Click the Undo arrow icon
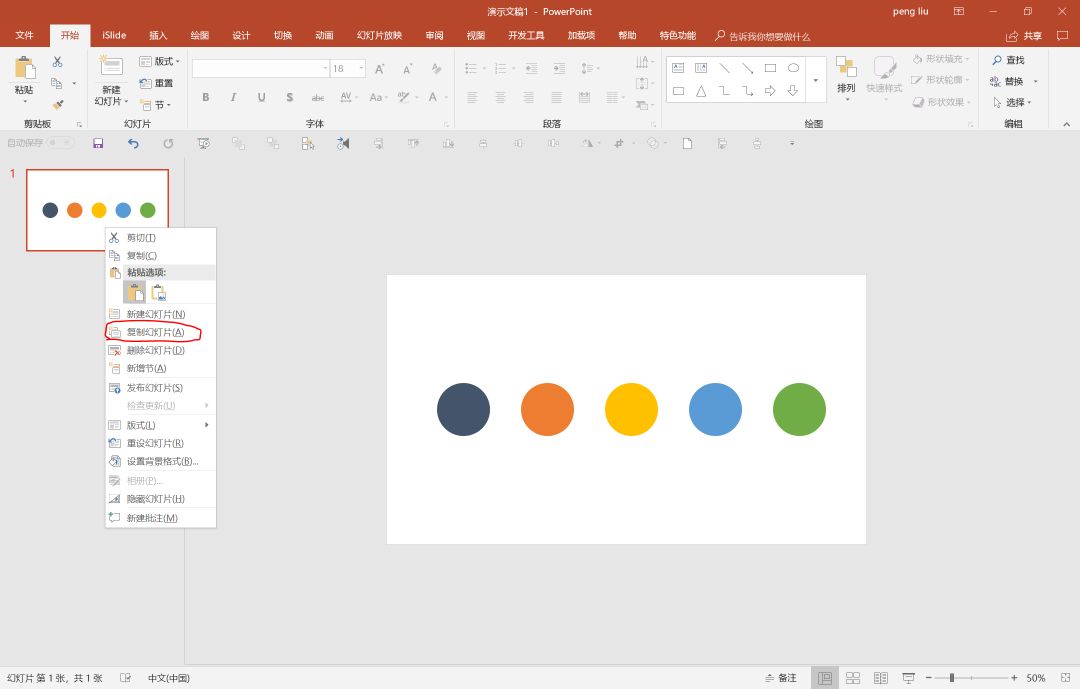Screen dimensions: 1080x689 click(x=133, y=143)
